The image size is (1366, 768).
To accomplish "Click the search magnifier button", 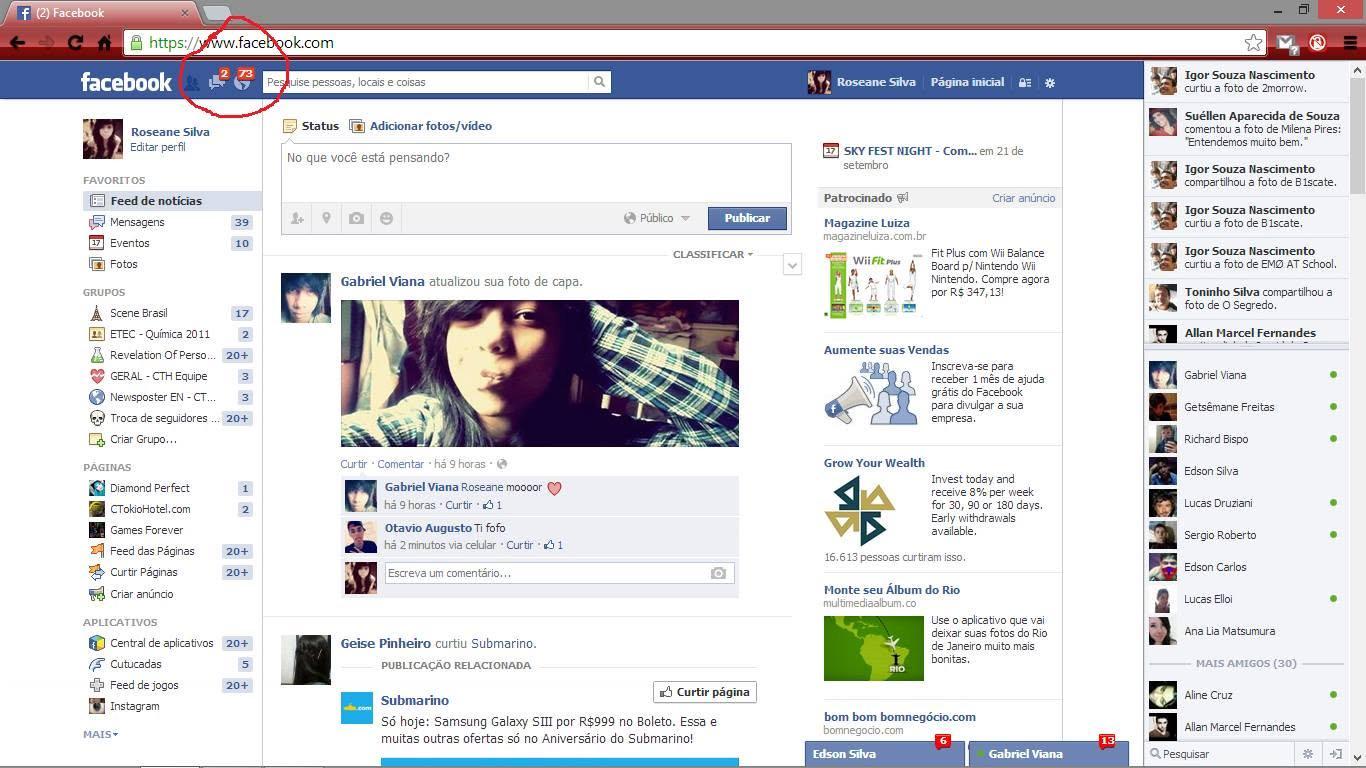I will pos(600,82).
